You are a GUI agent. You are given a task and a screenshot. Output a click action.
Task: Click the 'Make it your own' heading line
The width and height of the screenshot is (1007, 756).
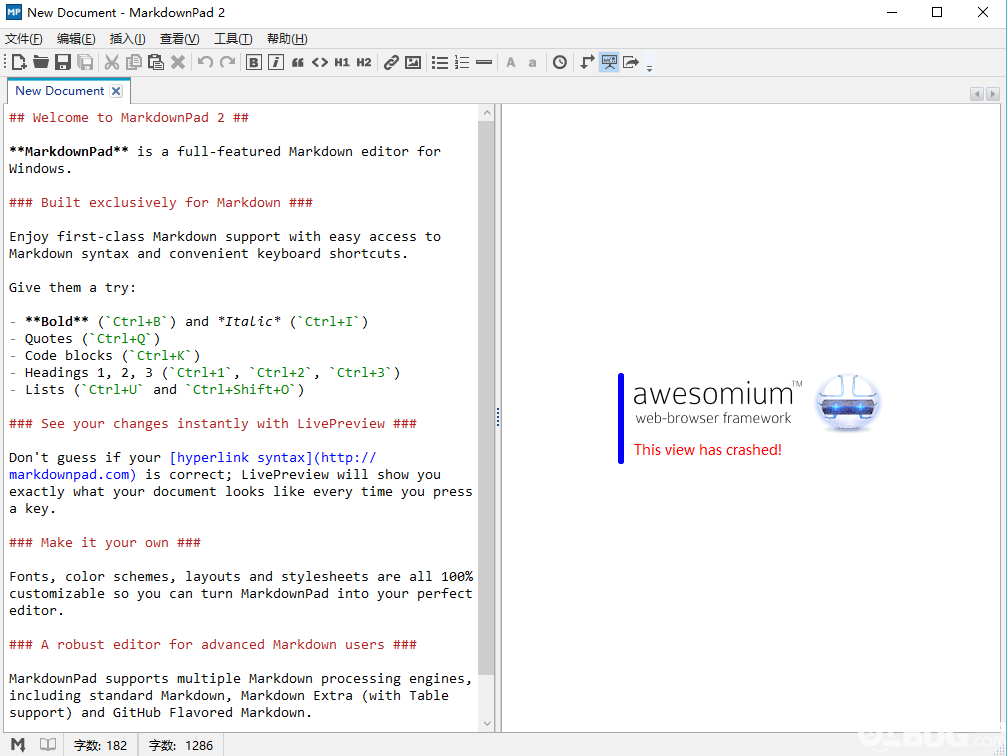pyautogui.click(x=105, y=542)
